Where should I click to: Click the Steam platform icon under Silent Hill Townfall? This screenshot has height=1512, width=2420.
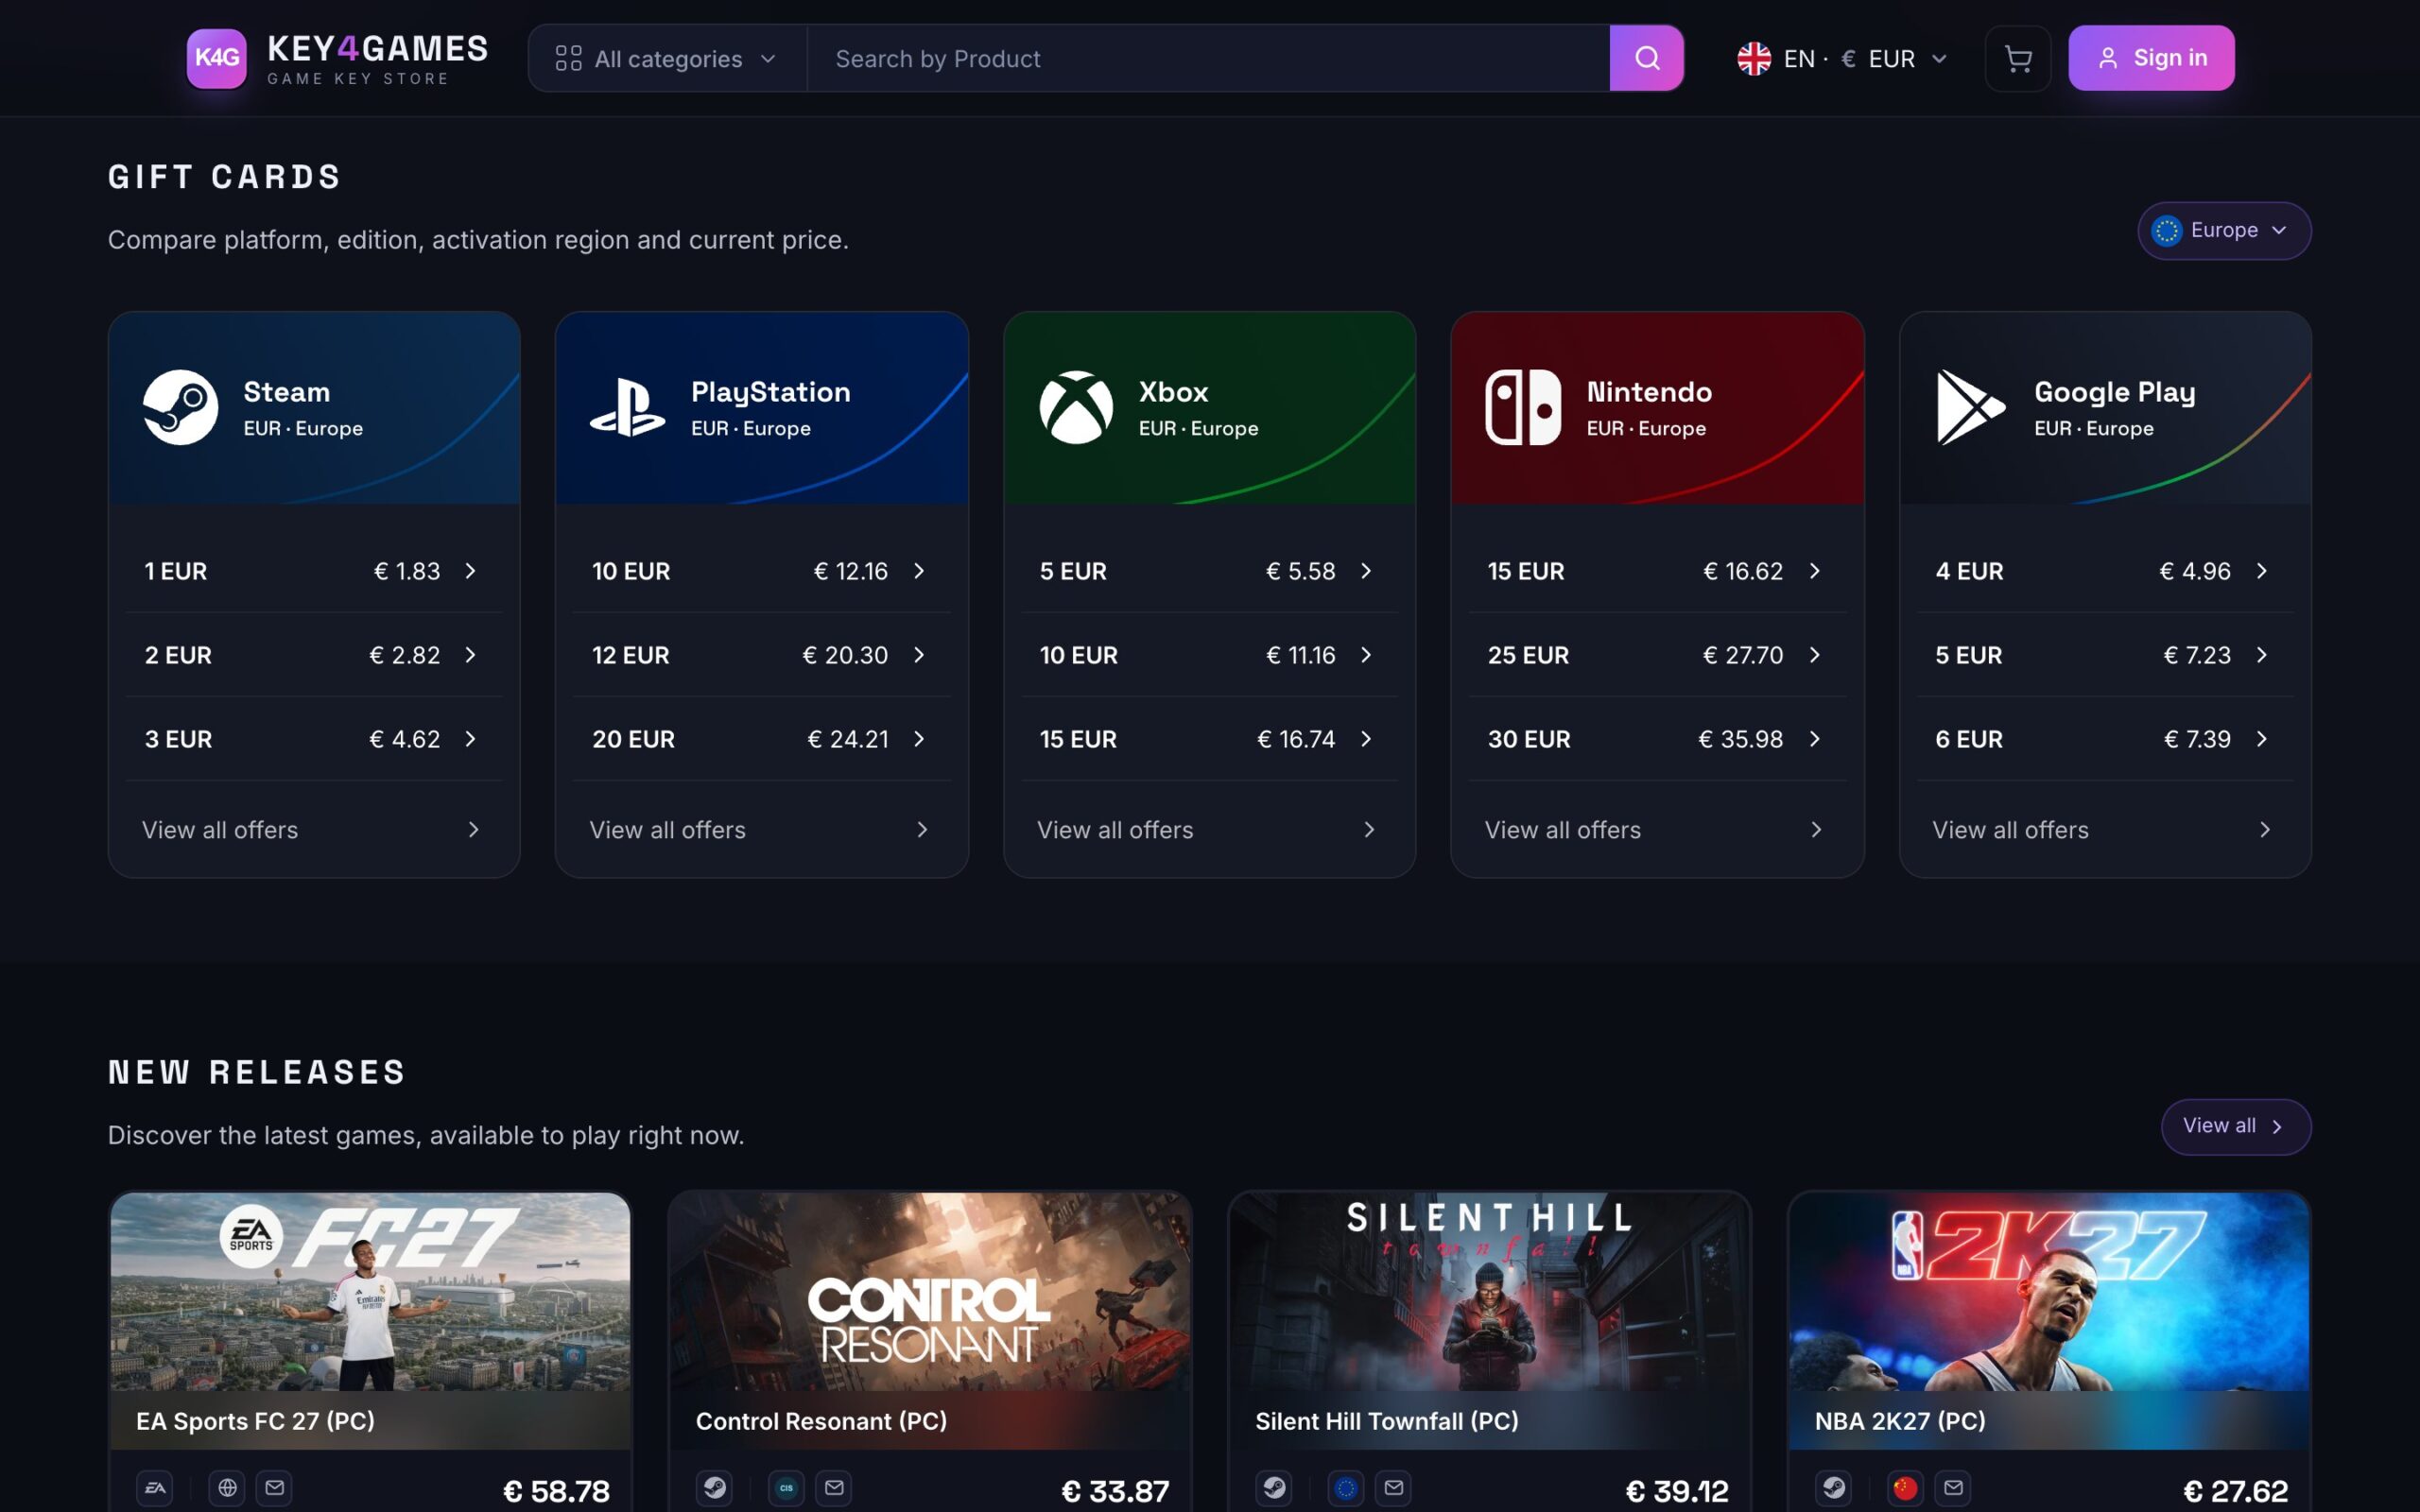[1274, 1488]
